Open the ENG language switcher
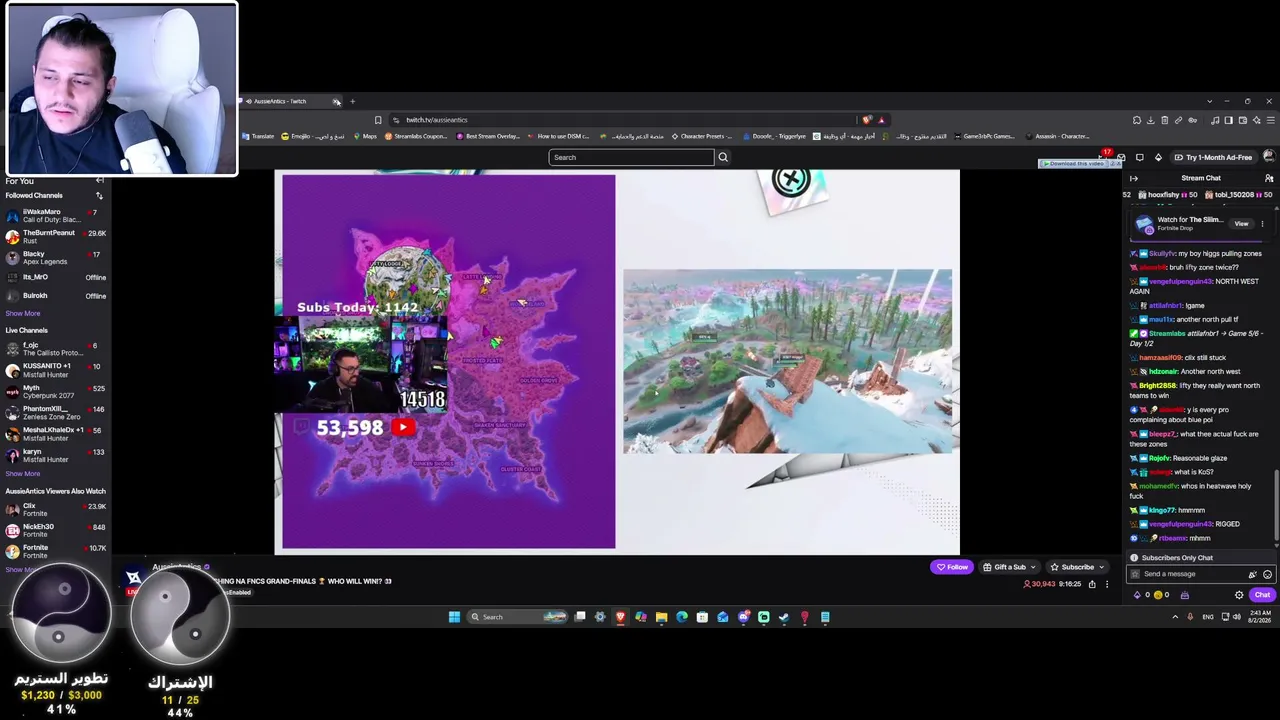This screenshot has width=1280, height=720. (1208, 617)
